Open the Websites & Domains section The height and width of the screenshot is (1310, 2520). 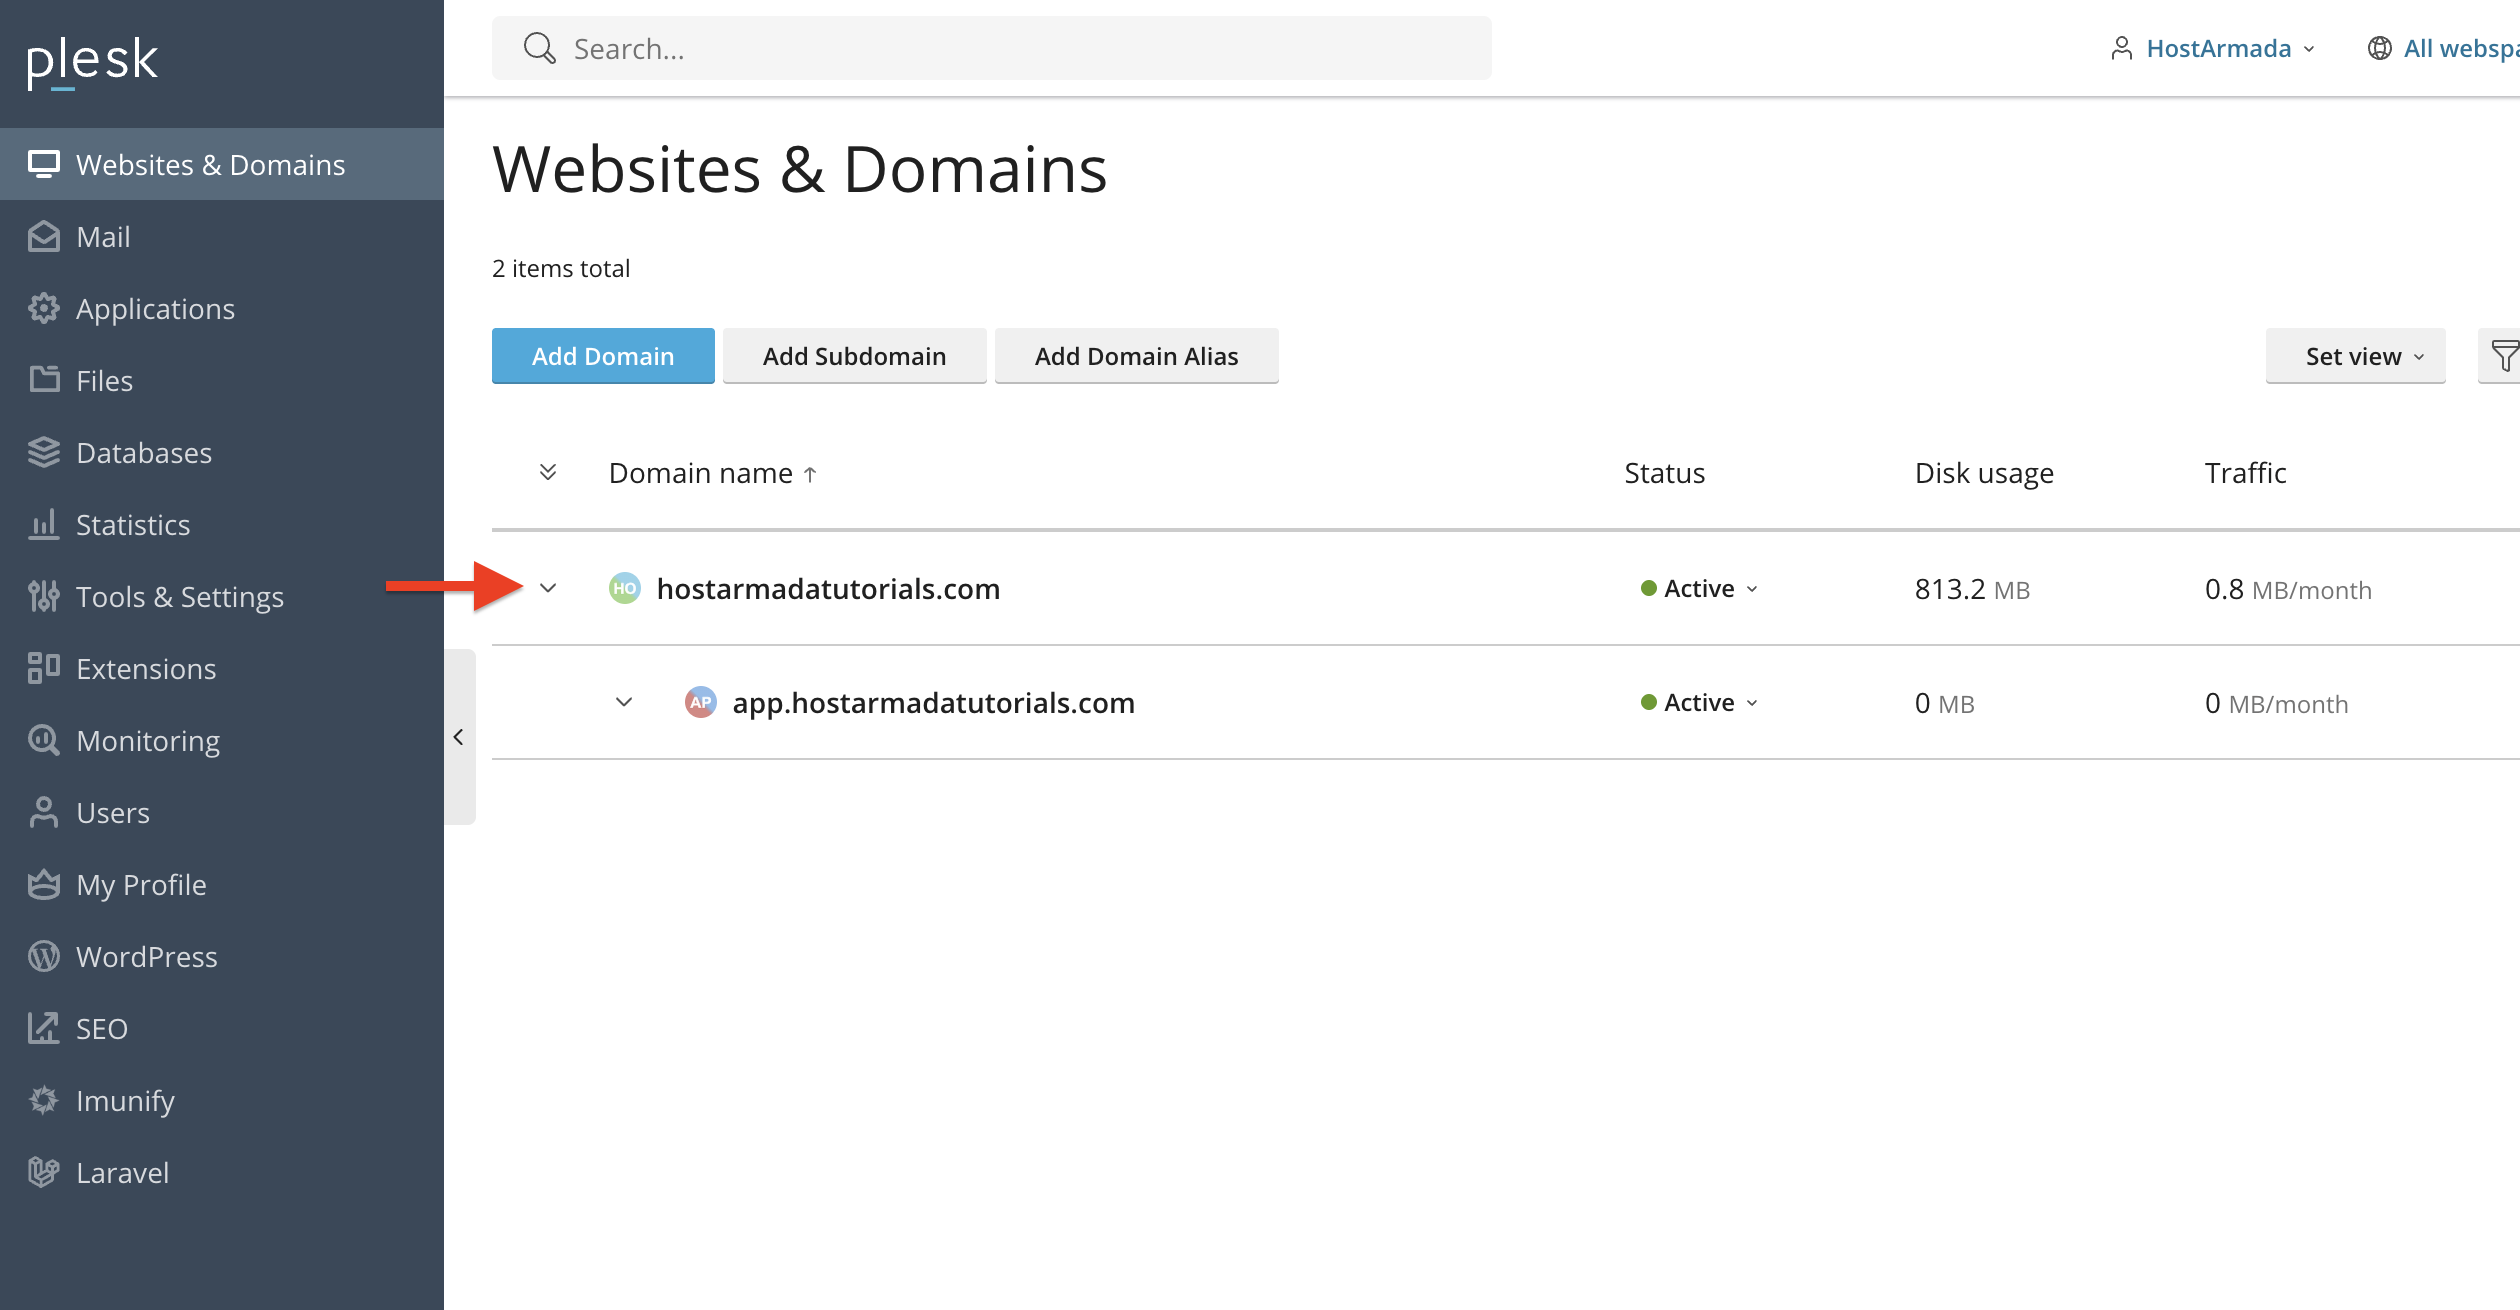coord(210,164)
